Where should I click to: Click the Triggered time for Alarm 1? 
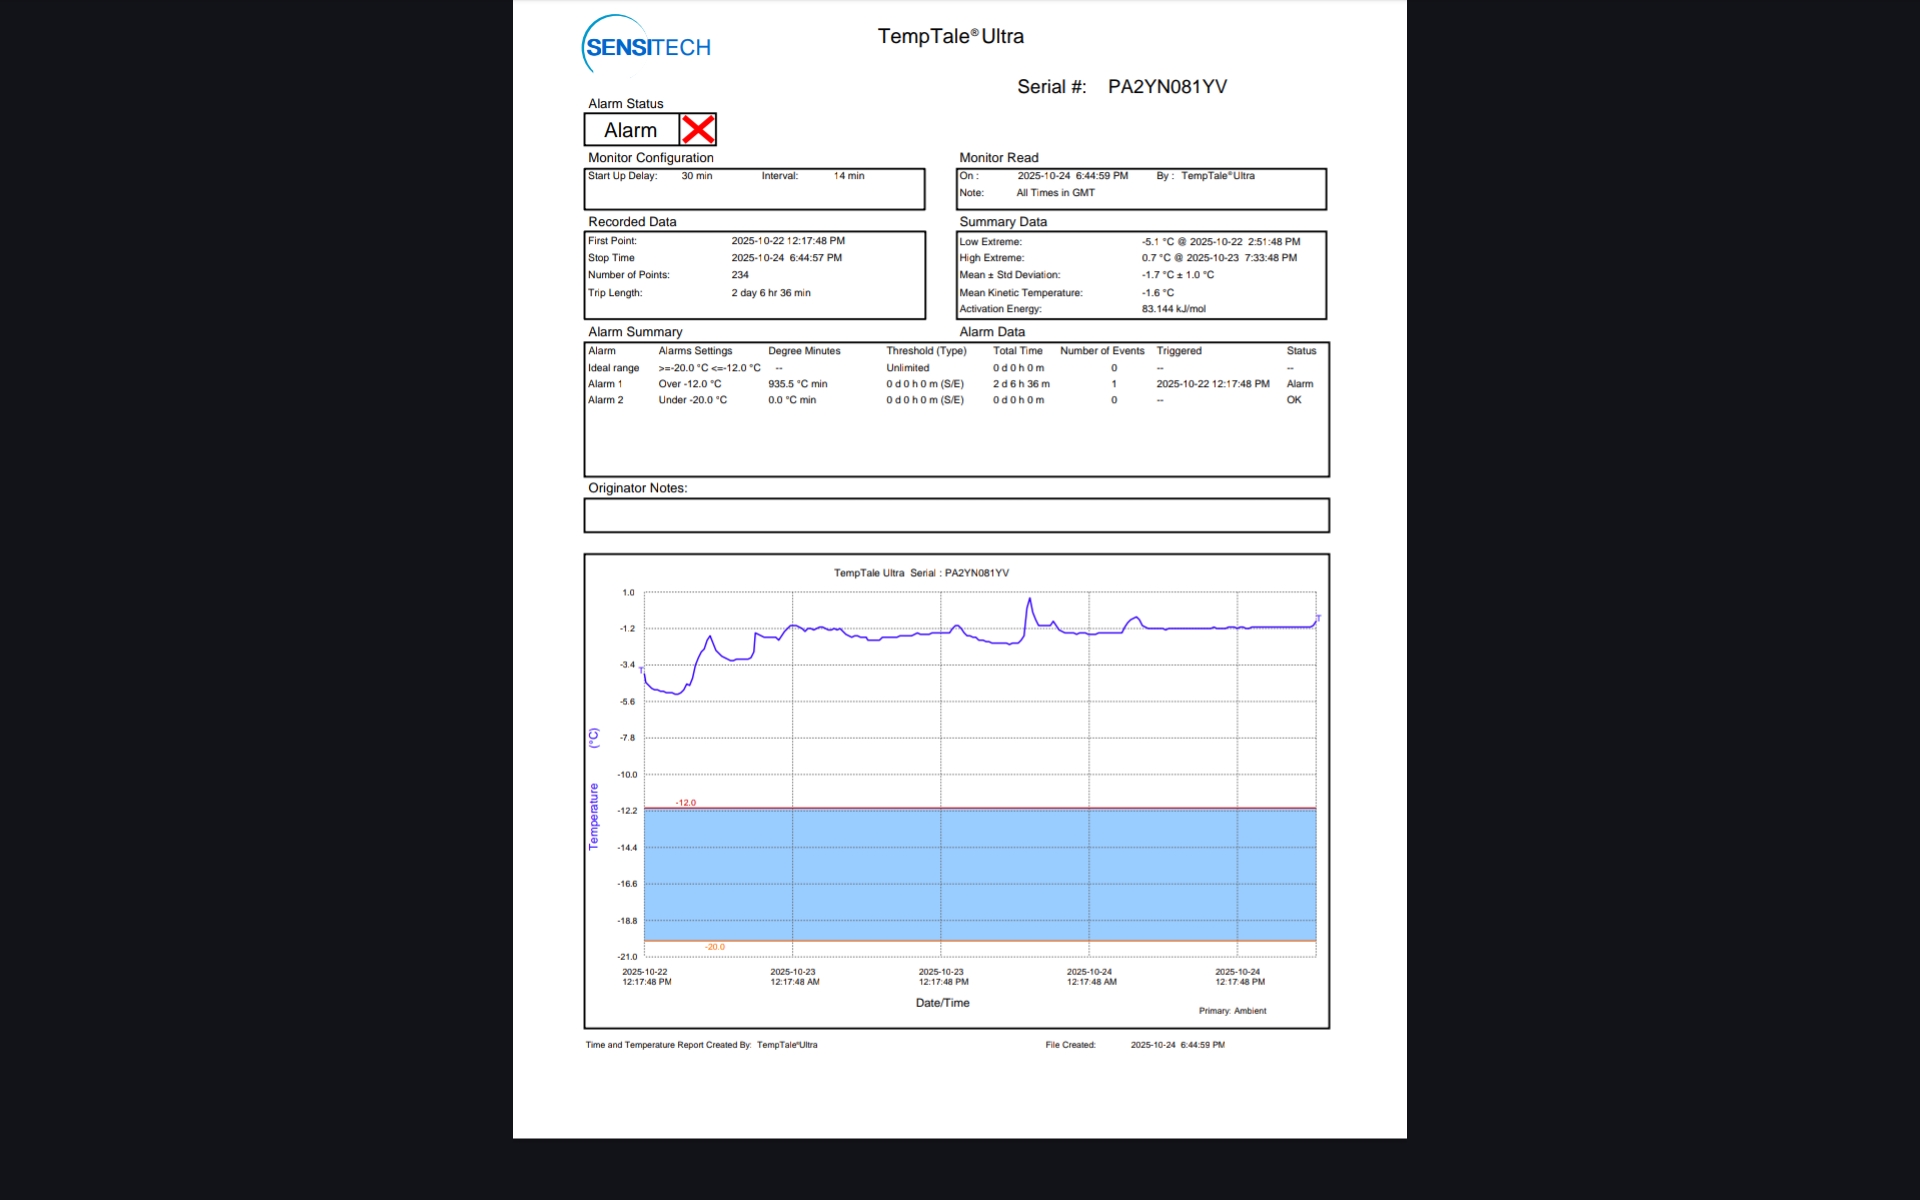tap(1212, 384)
